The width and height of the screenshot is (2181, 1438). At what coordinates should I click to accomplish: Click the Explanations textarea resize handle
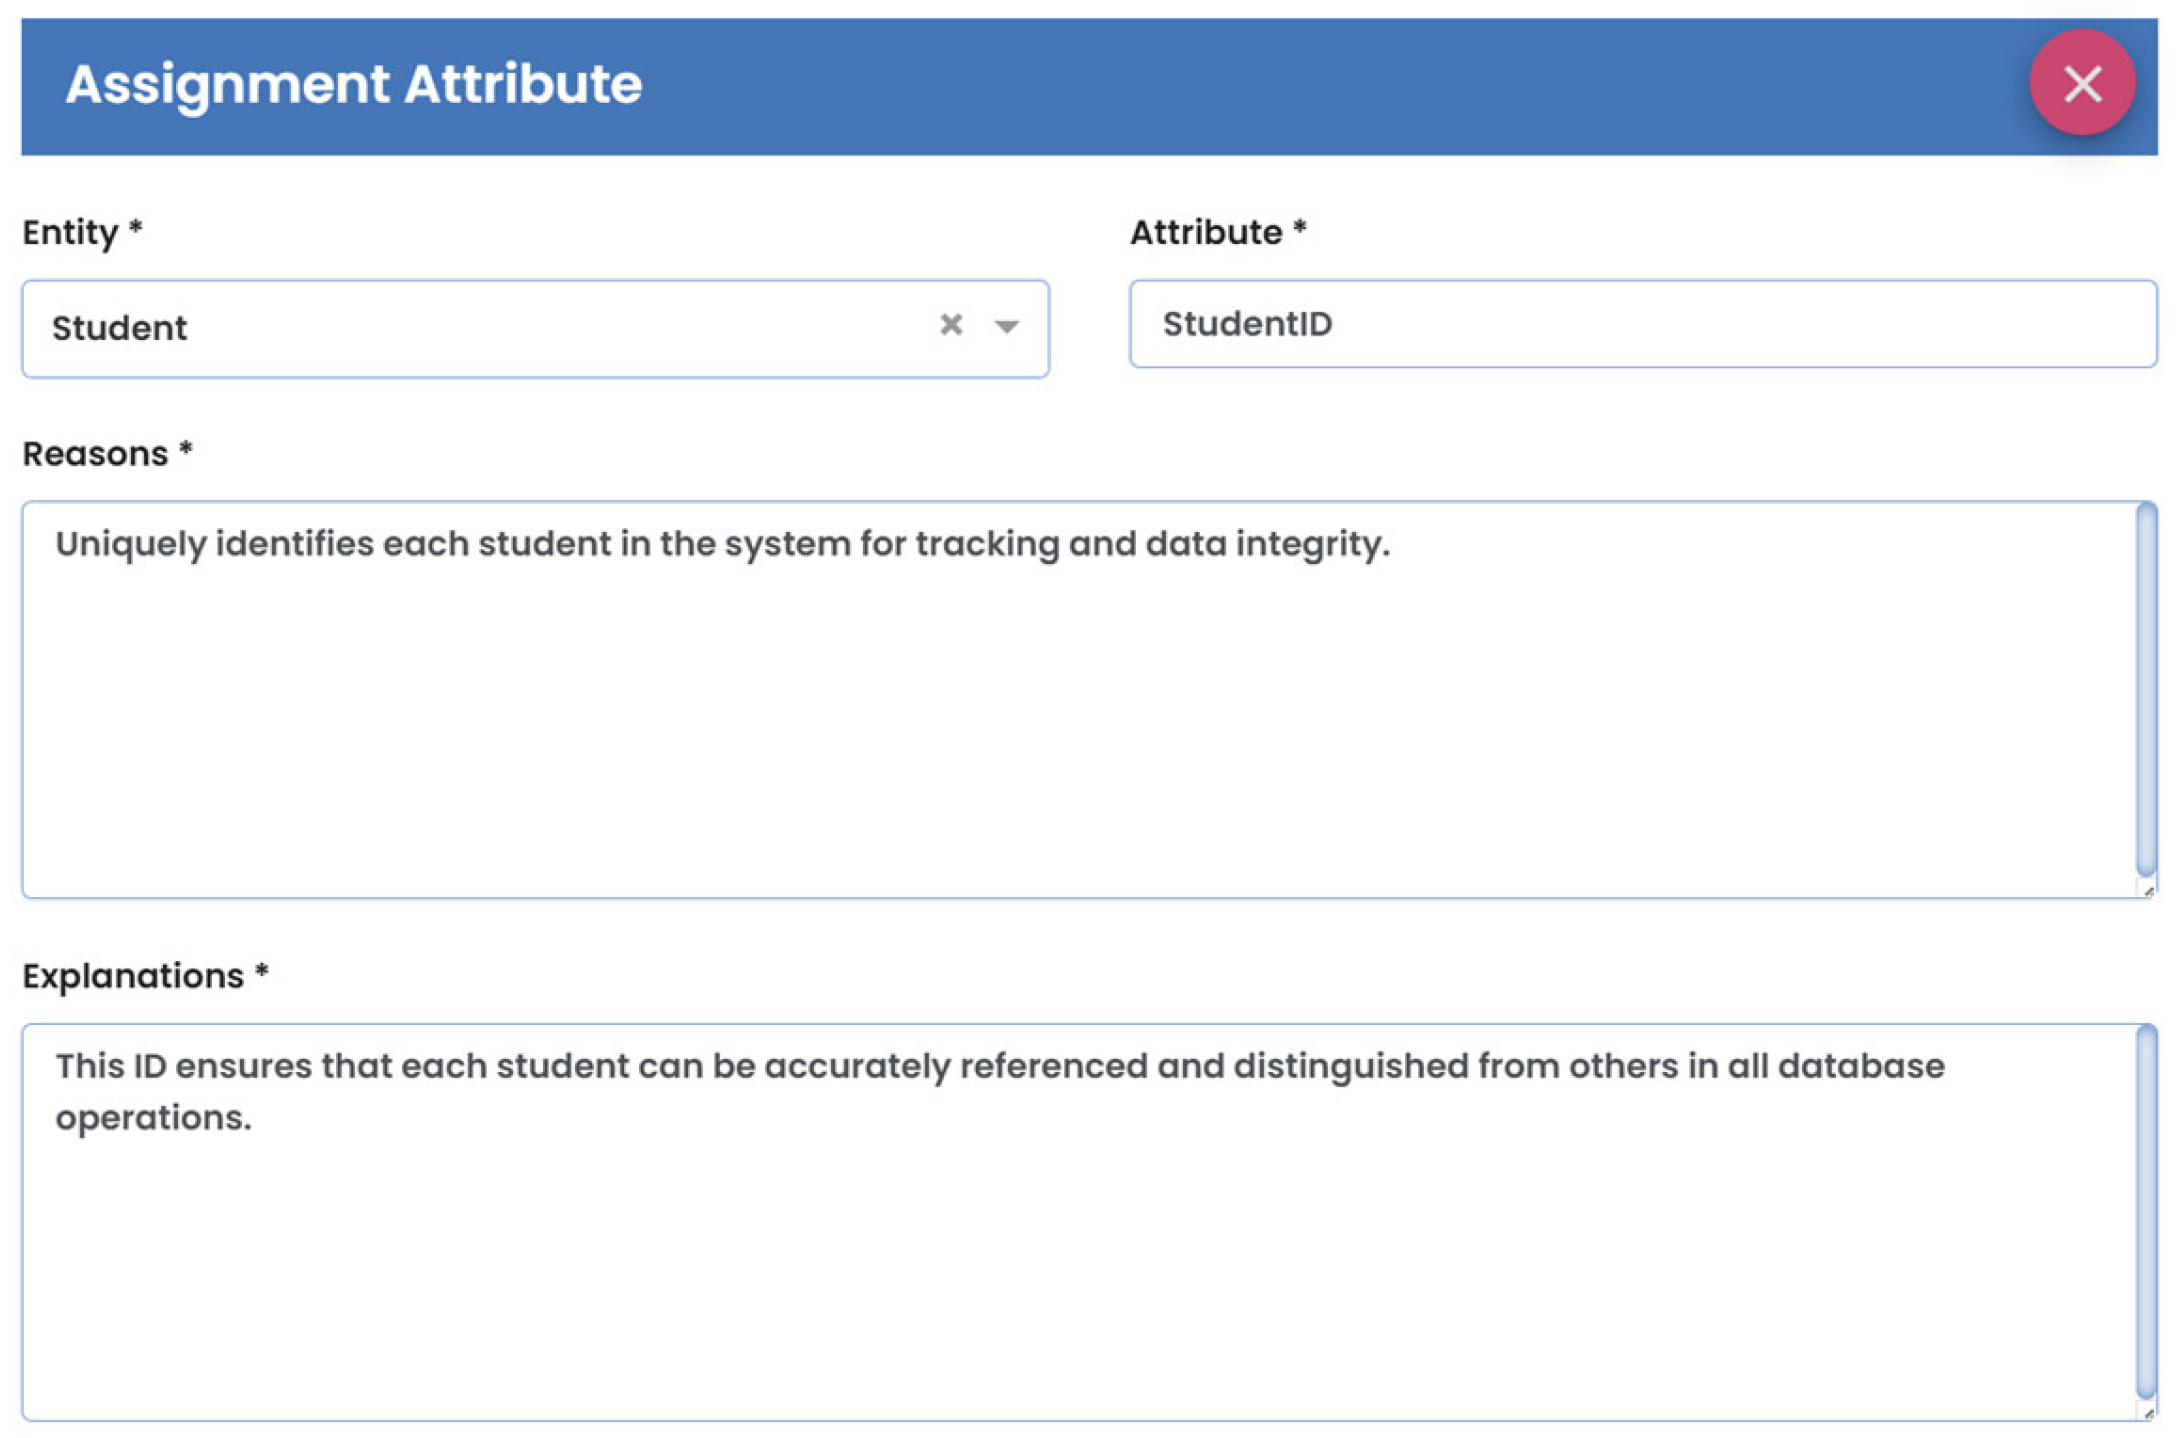(2148, 1413)
